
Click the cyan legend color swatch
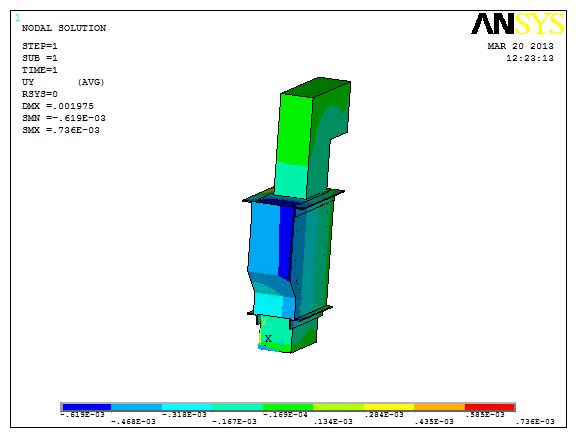(187, 407)
